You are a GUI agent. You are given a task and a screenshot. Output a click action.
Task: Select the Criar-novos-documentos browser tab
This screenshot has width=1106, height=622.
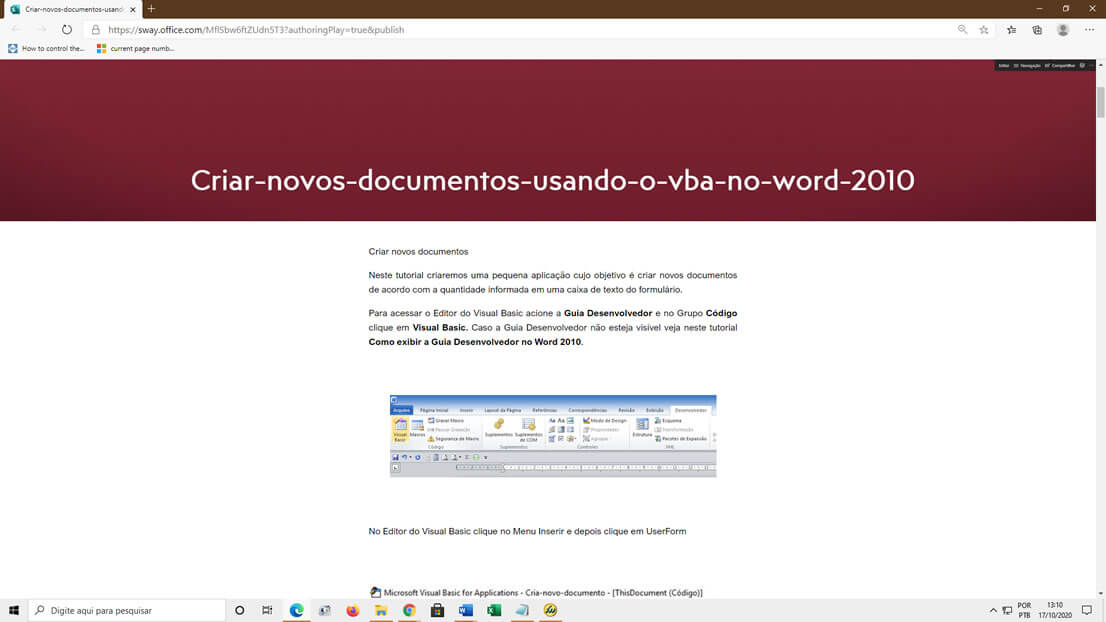click(x=72, y=9)
